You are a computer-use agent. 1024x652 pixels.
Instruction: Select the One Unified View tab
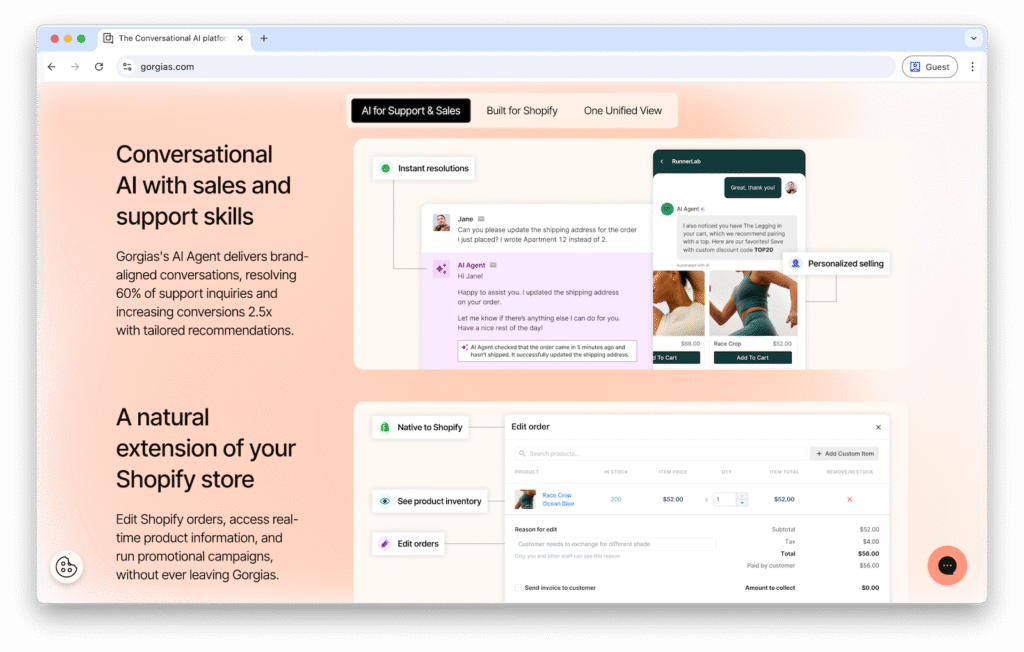[x=622, y=111]
